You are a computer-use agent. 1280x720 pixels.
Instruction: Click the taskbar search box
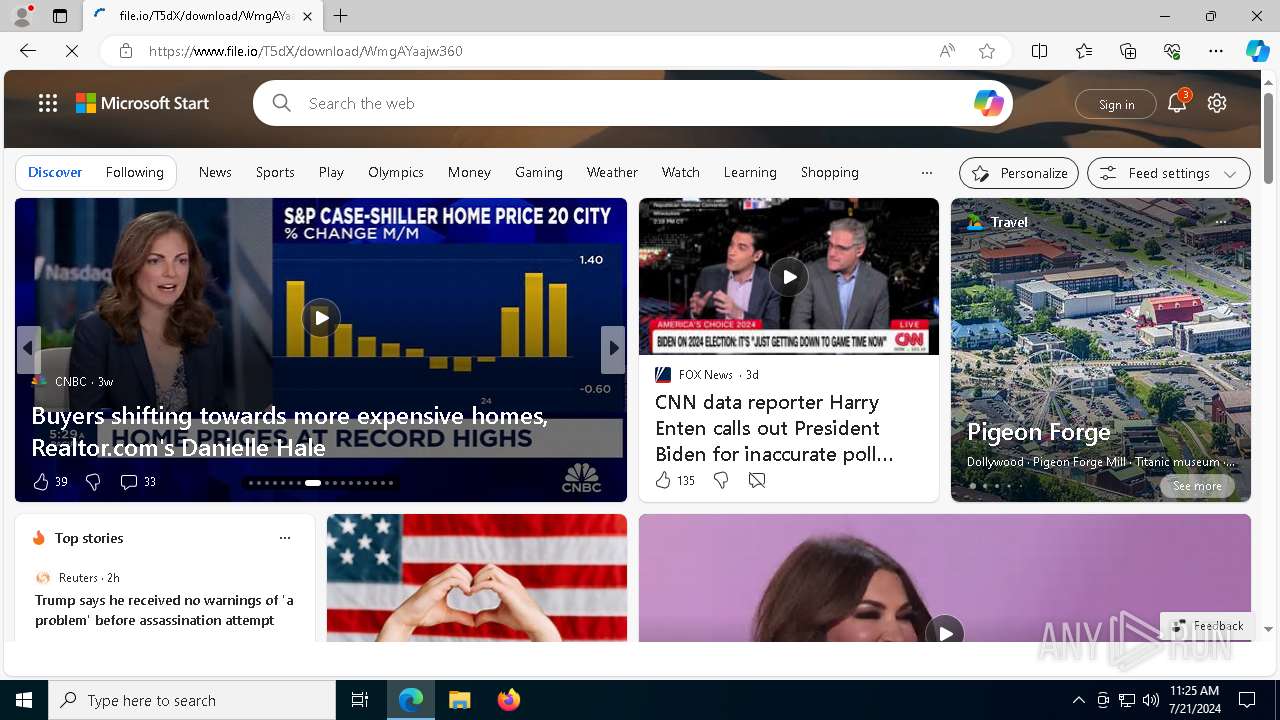[192, 700]
